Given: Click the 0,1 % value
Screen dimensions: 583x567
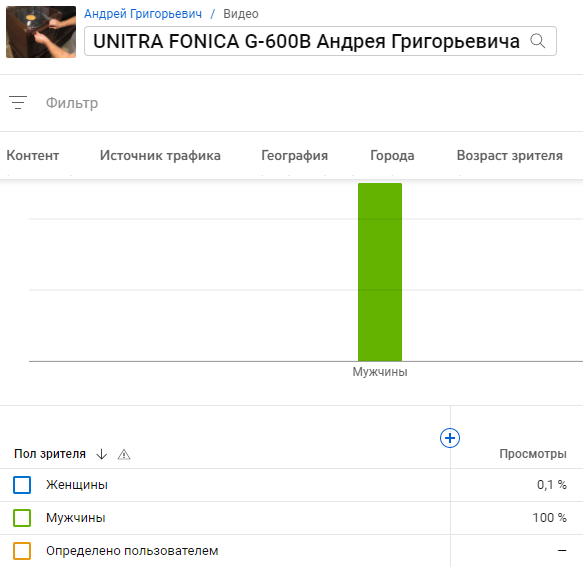Looking at the screenshot, I should [x=552, y=485].
